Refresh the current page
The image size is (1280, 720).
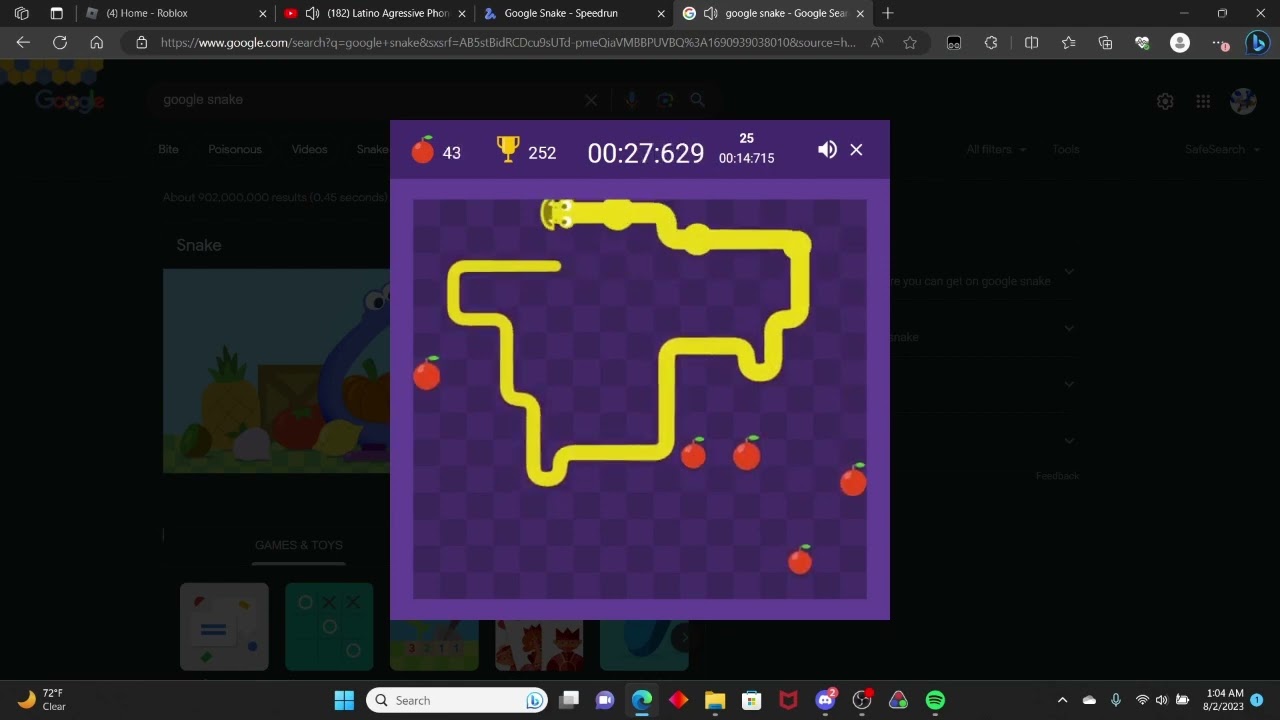pyautogui.click(x=60, y=43)
